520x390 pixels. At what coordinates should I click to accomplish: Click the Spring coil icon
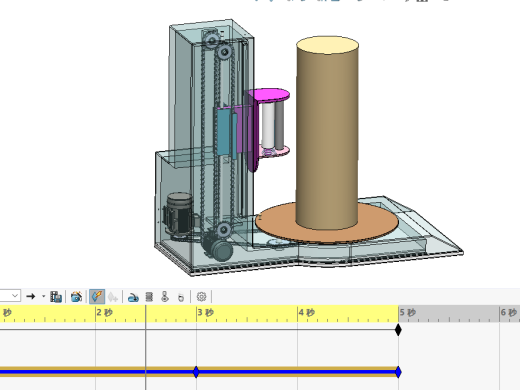pos(149,296)
